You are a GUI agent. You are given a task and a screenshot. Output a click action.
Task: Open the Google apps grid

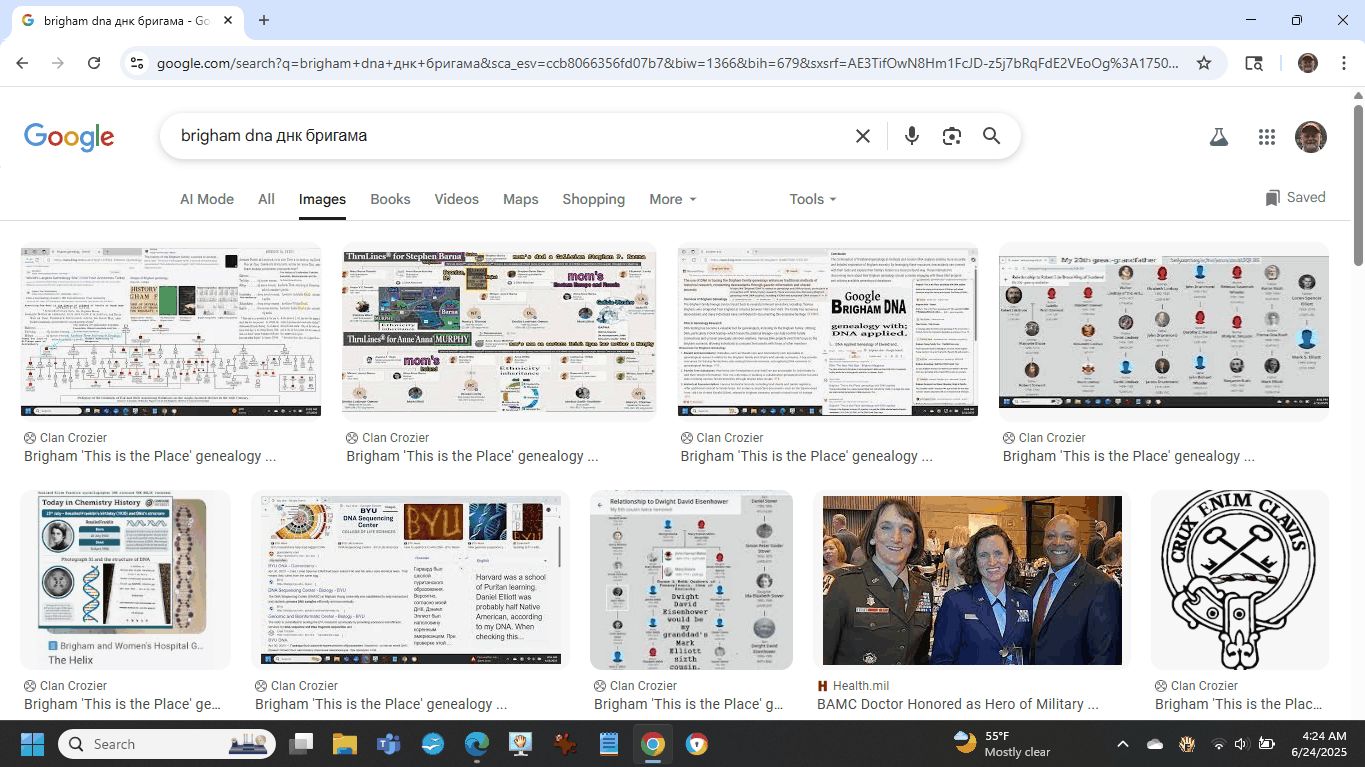[1266, 137]
